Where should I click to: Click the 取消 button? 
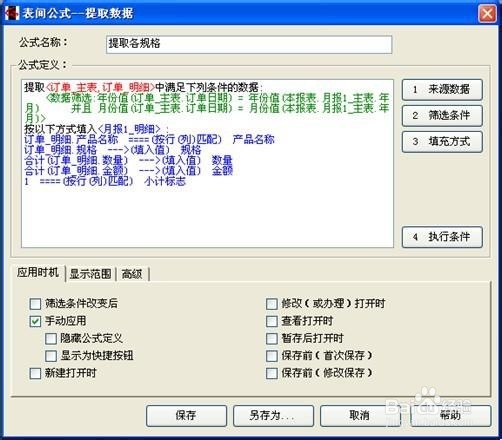[360, 416]
